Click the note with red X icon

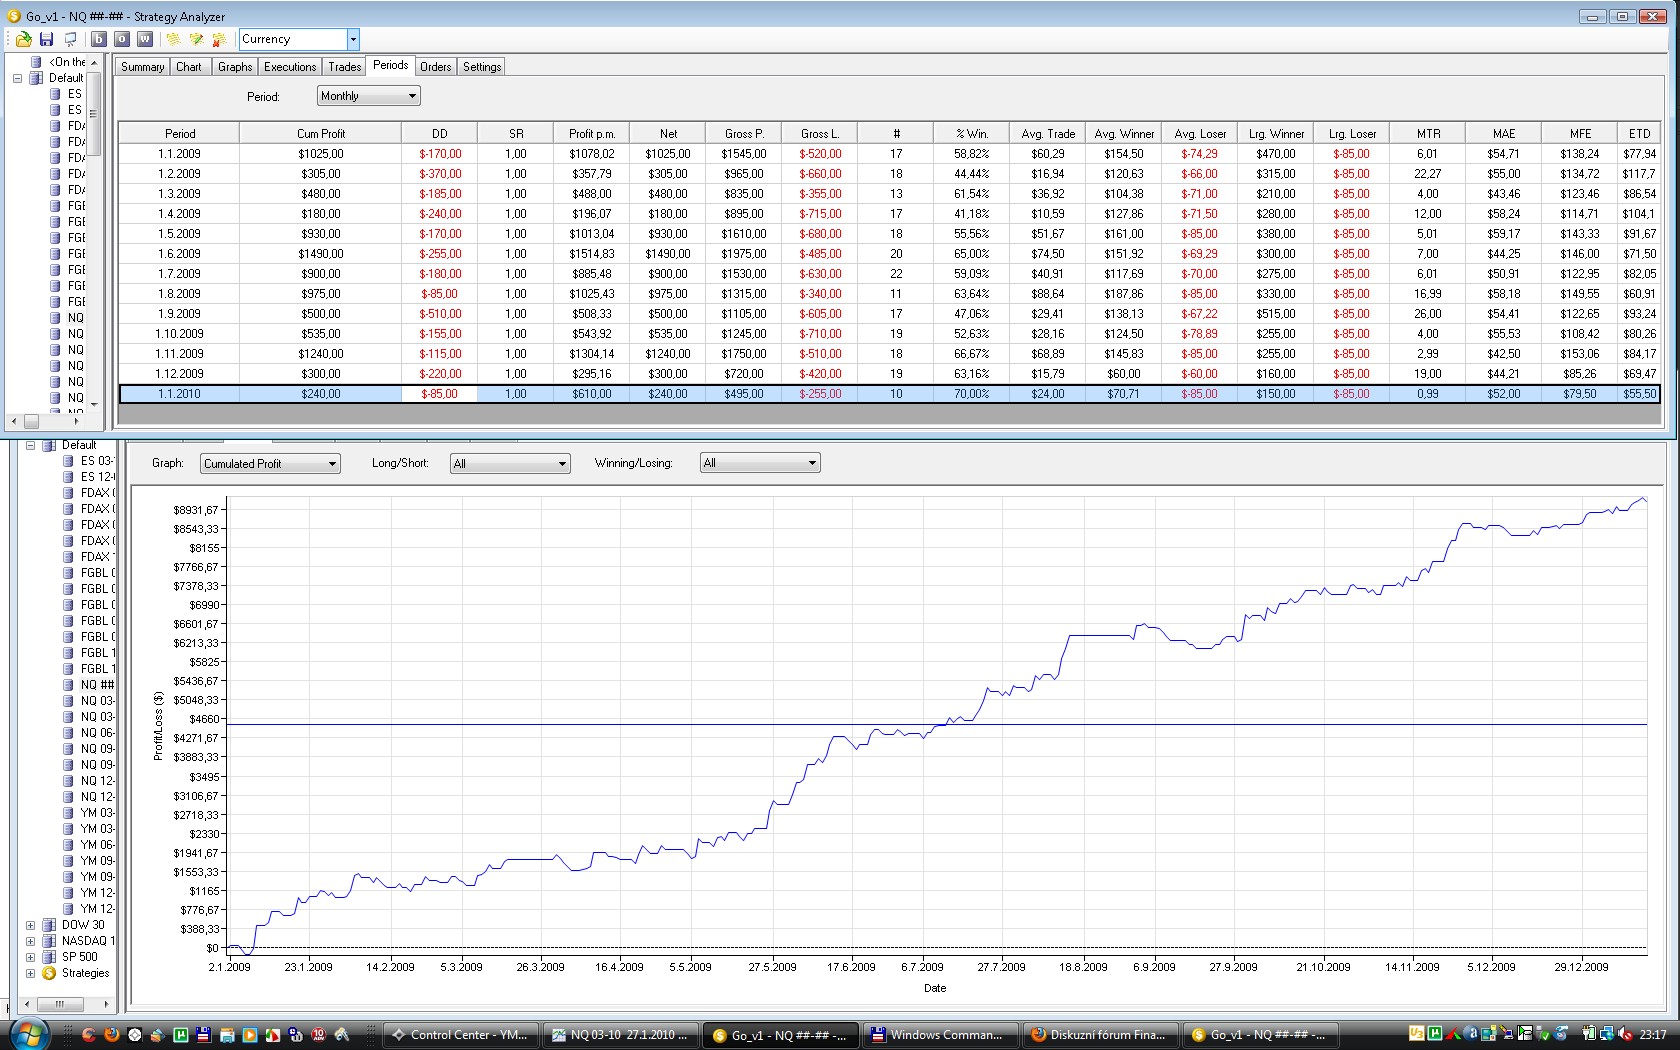click(x=219, y=39)
